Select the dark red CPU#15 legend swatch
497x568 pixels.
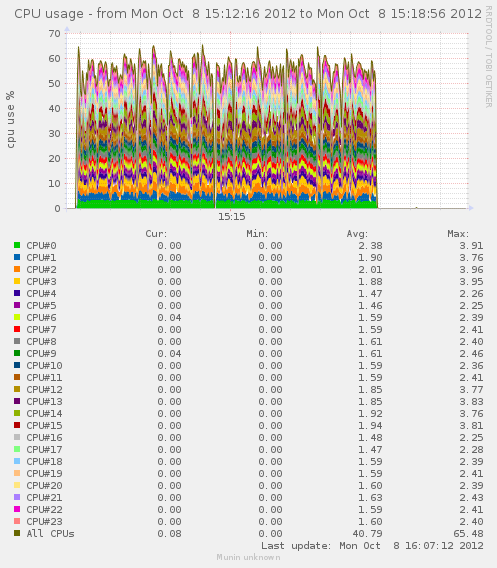(x=17, y=425)
